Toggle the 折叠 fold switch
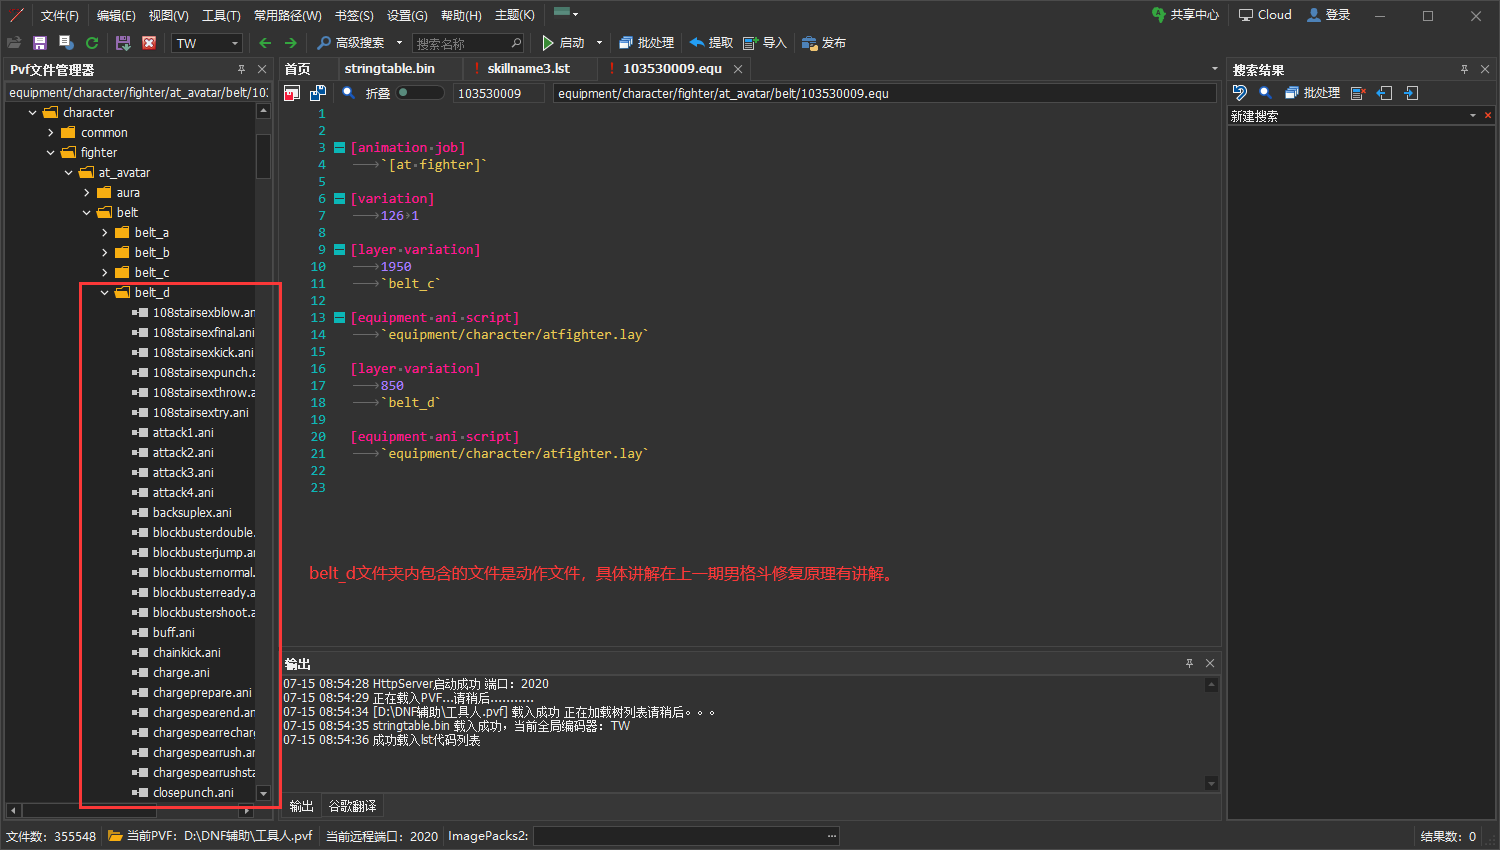 420,93
